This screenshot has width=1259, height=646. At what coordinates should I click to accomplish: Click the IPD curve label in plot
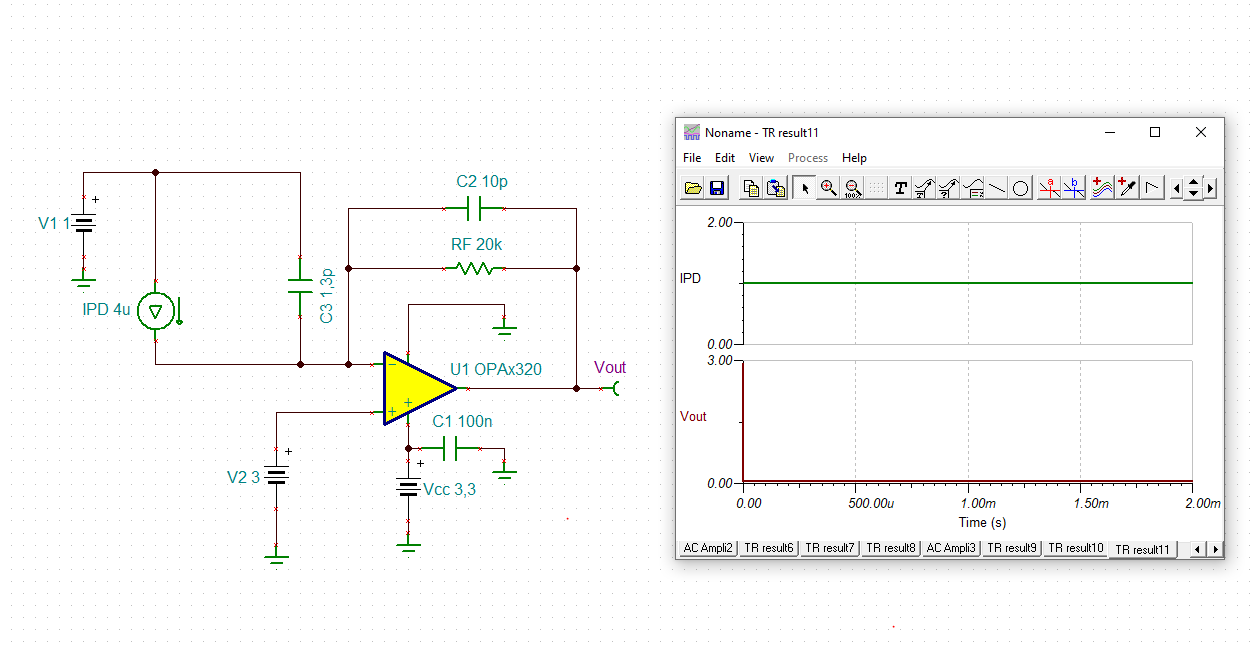pyautogui.click(x=690, y=279)
